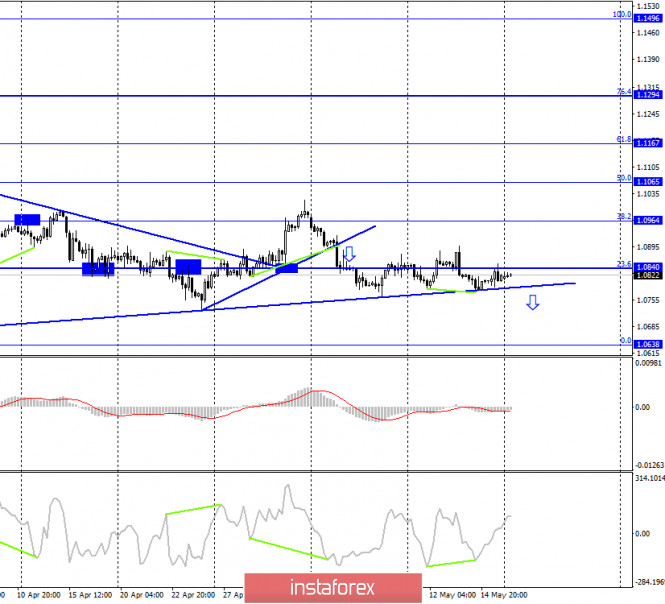Click the current price 1.0822 label

(x=647, y=275)
